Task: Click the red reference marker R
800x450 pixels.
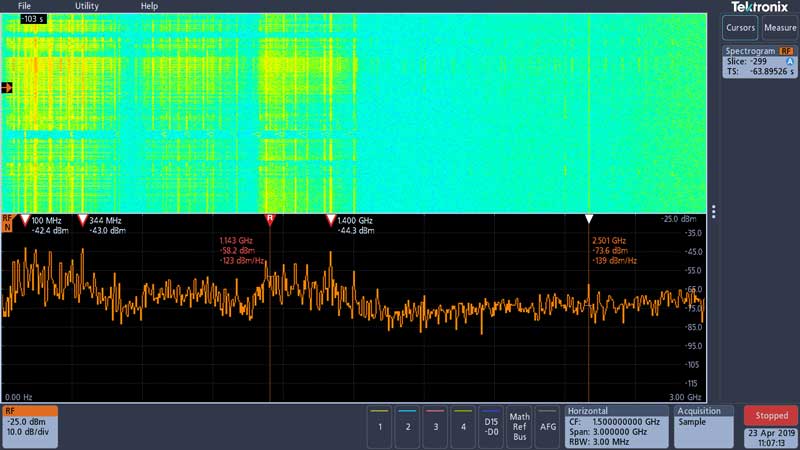Action: 269,218
